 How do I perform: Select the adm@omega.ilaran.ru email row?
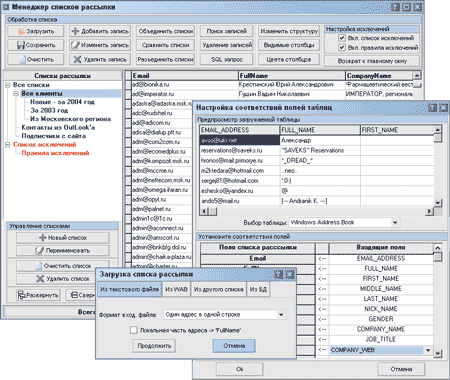pos(162,190)
